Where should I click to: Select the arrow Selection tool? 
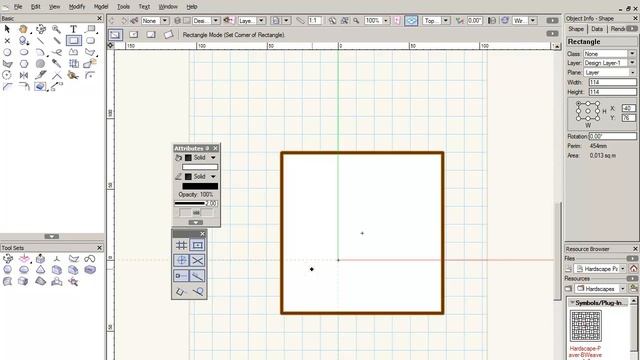point(7,29)
